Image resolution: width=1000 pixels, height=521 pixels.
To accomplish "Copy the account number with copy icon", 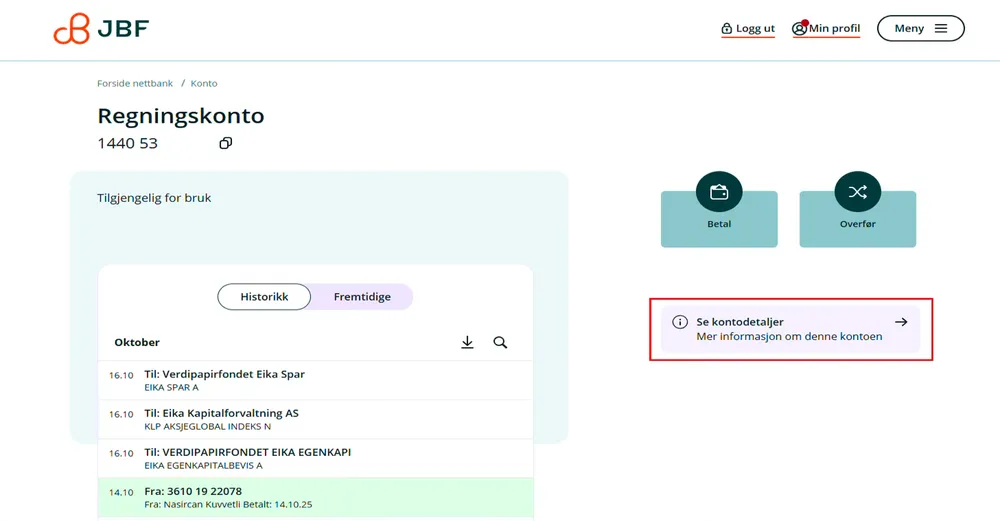I will coord(225,143).
